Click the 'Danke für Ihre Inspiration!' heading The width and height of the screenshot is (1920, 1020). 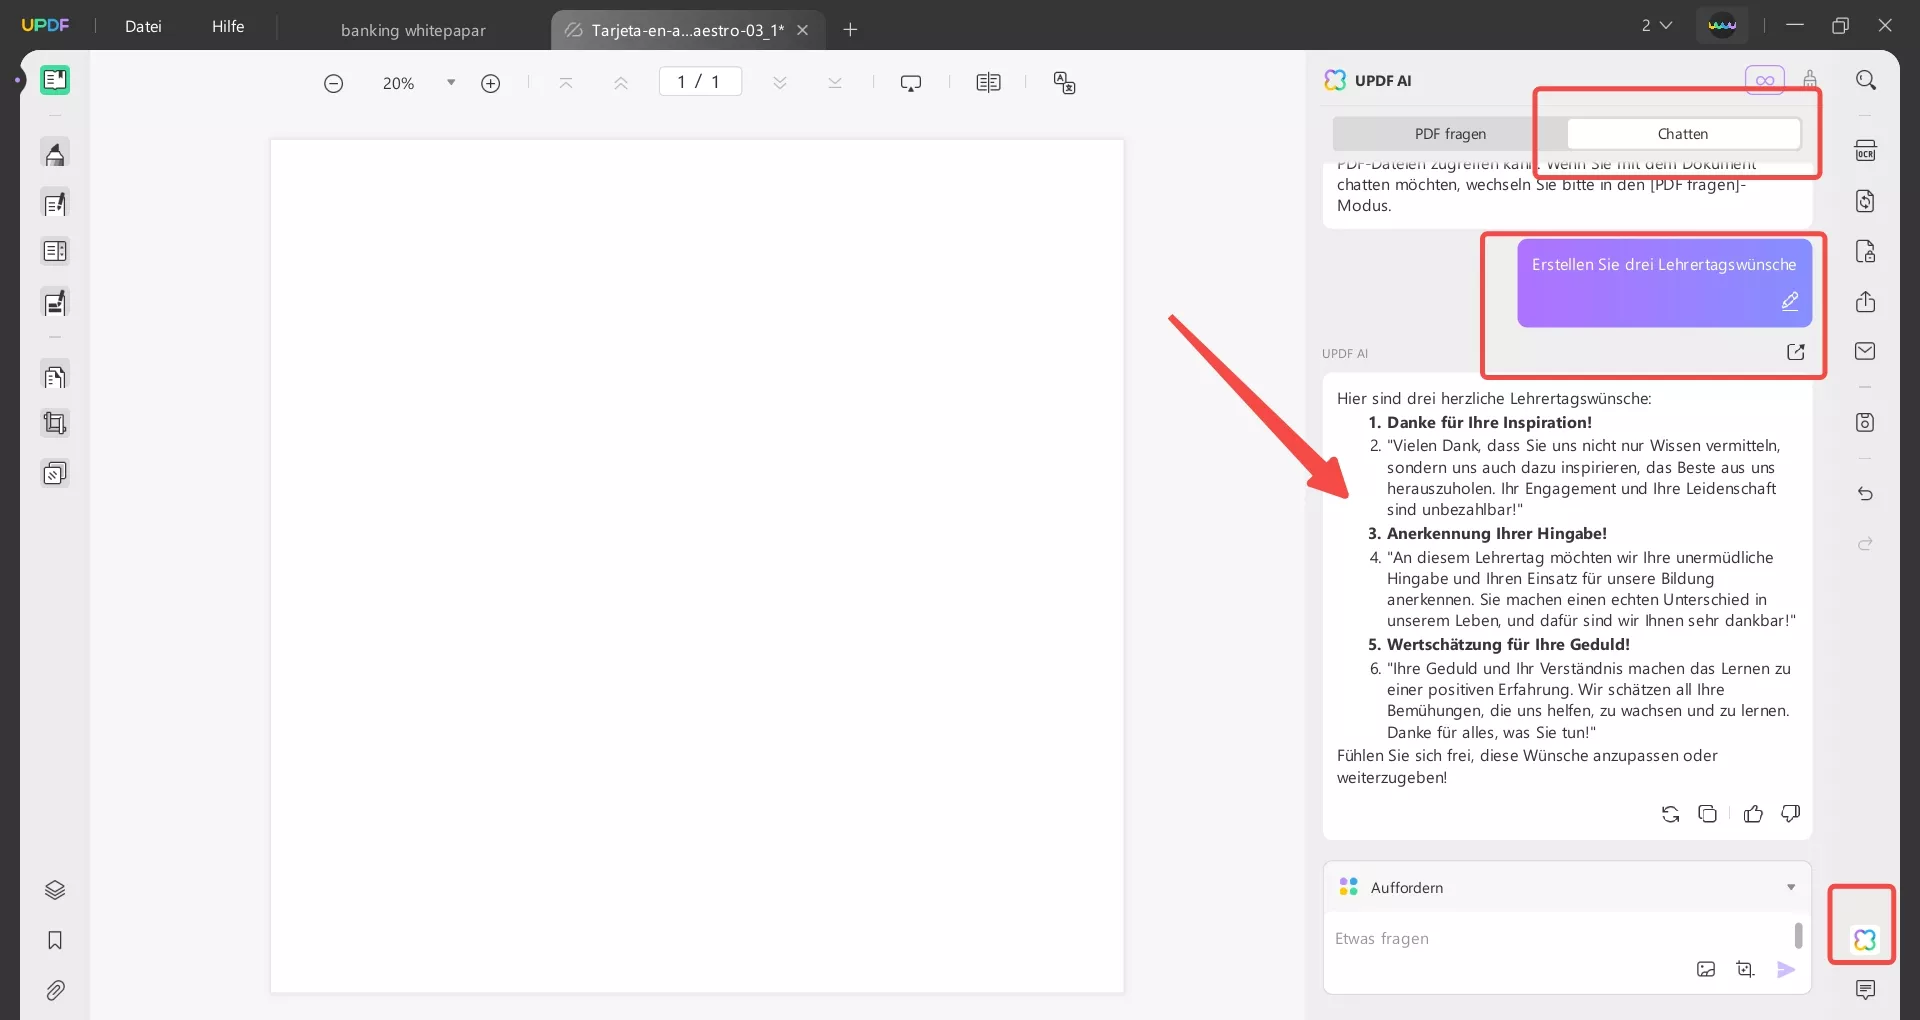1489,423
